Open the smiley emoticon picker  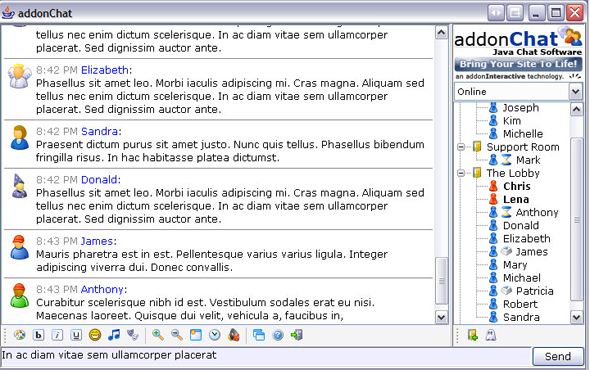95,335
